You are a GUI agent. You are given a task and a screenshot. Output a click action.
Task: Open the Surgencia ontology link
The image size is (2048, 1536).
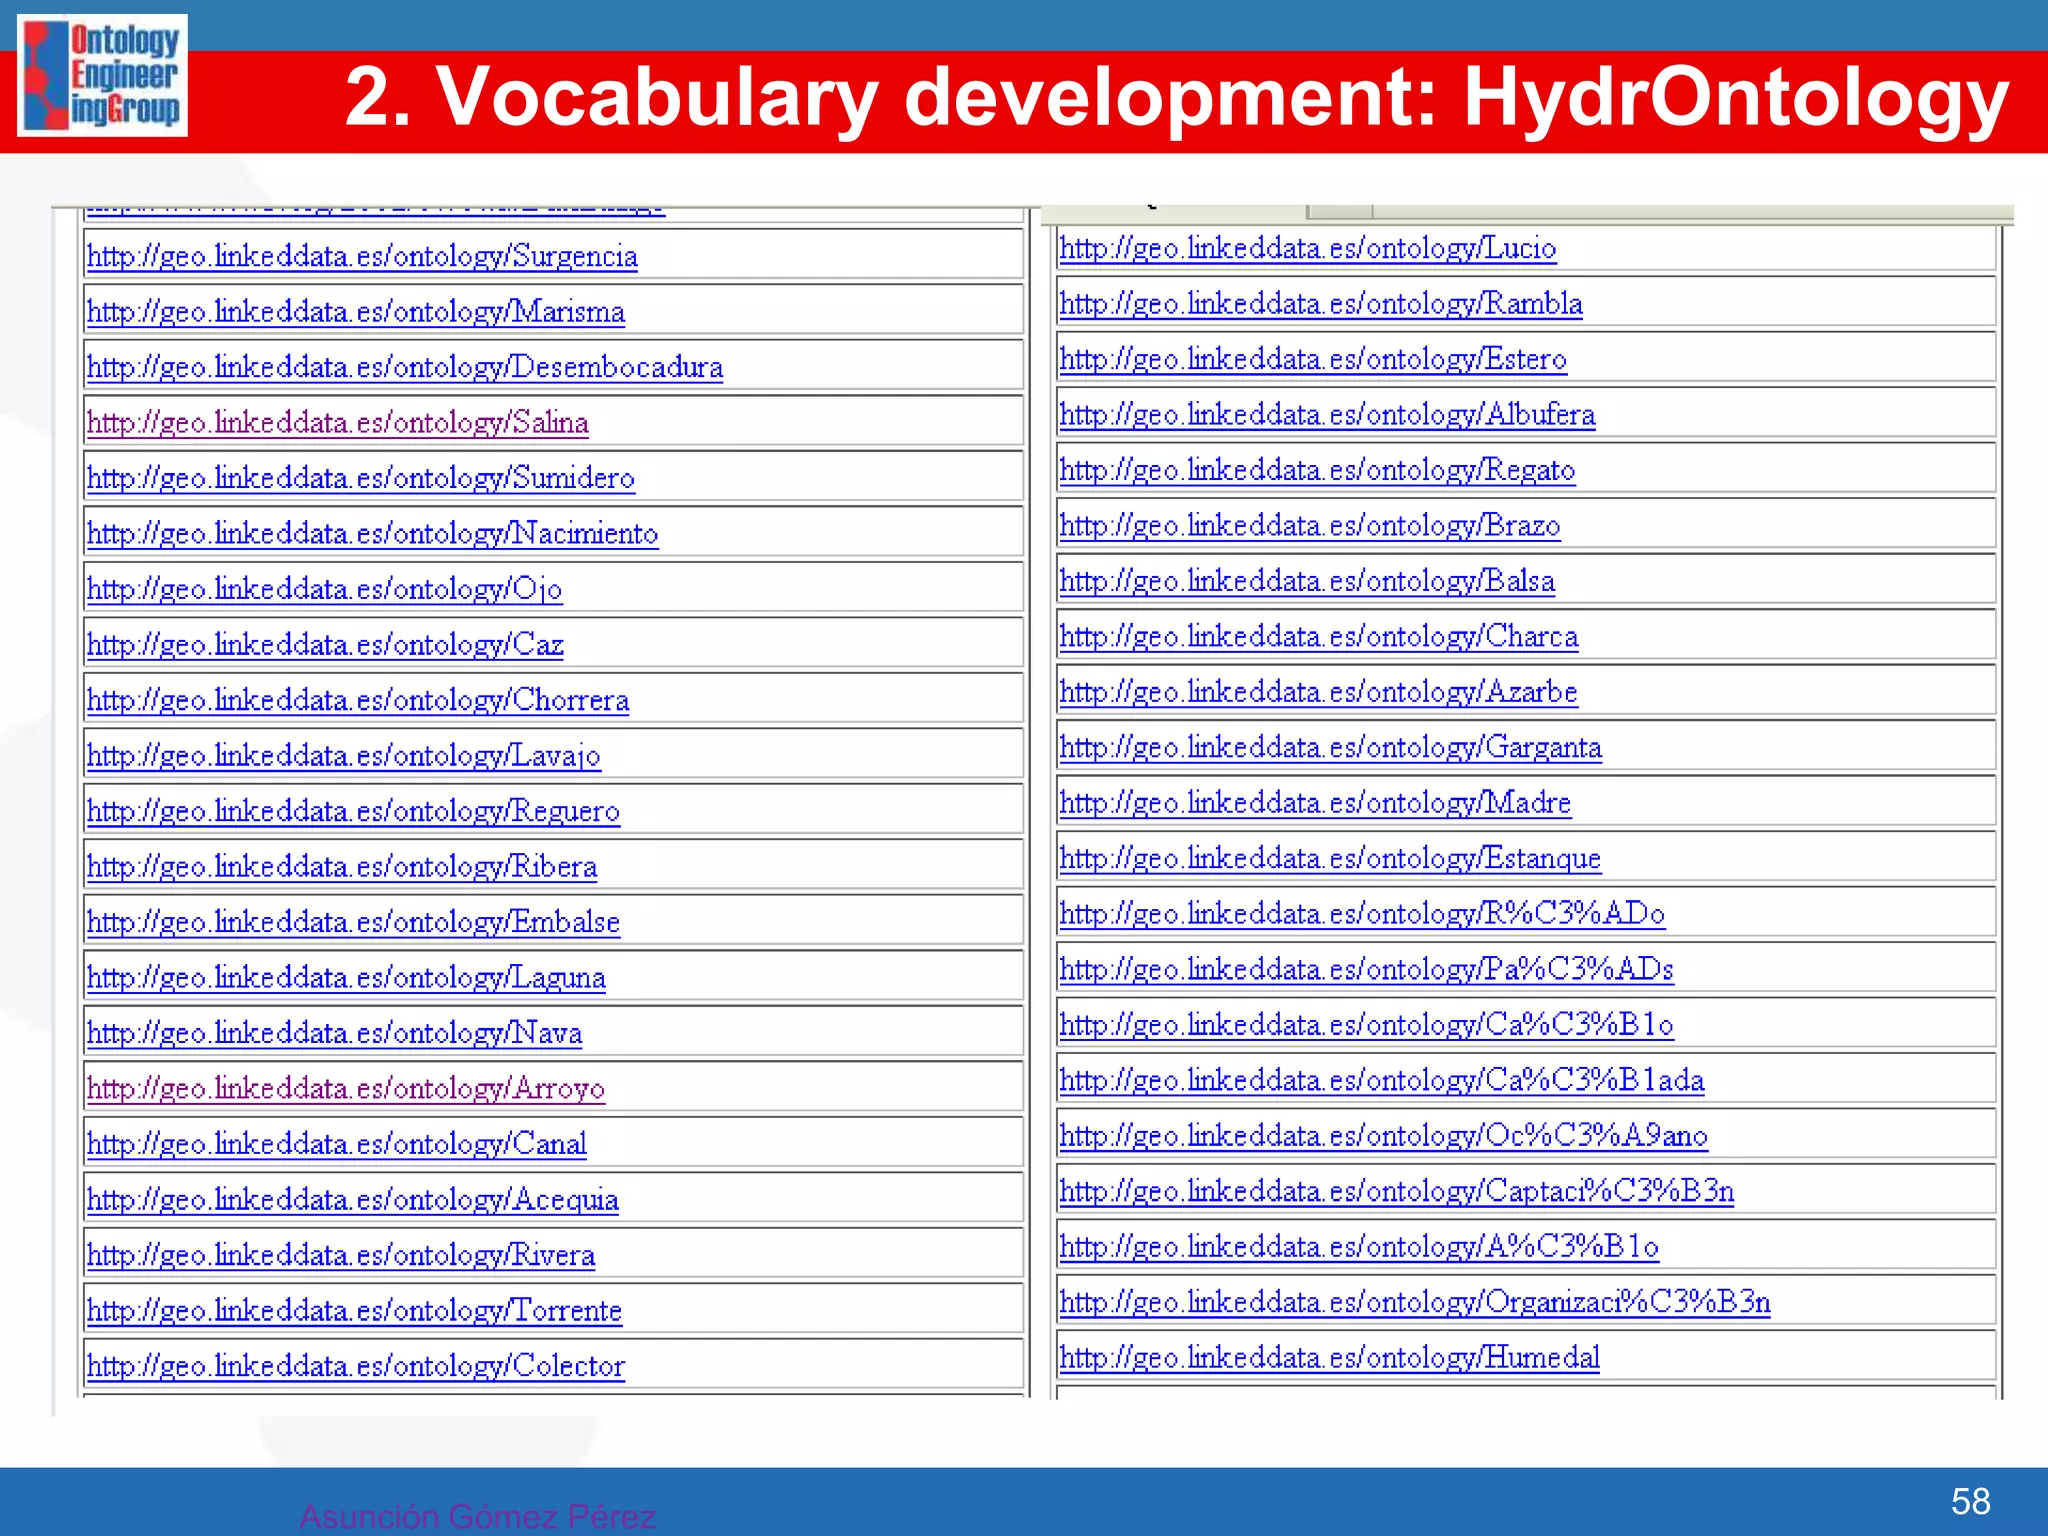tap(362, 257)
